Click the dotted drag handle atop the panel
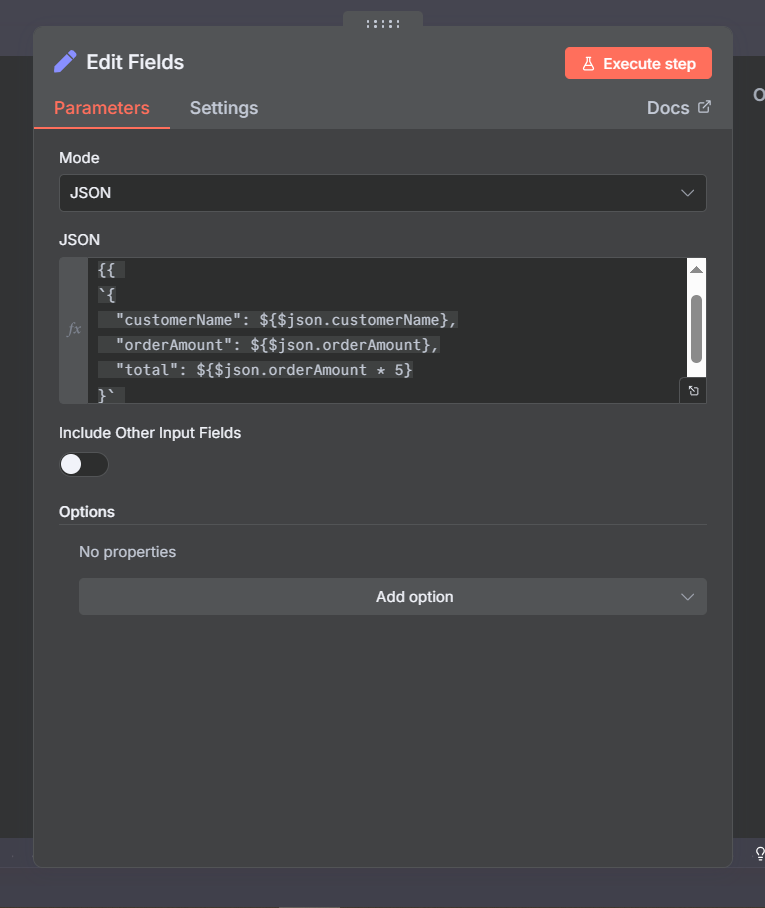Screen dimensions: 765x908 (x=383, y=23)
